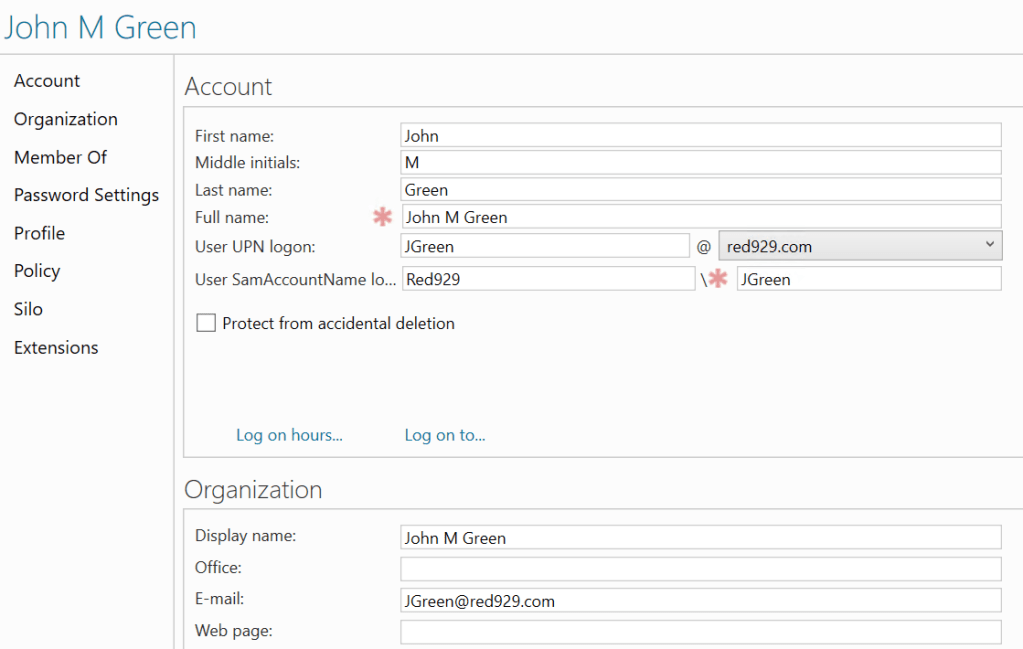Click the E-mail field
Image resolution: width=1023 pixels, height=649 pixels.
(700, 601)
